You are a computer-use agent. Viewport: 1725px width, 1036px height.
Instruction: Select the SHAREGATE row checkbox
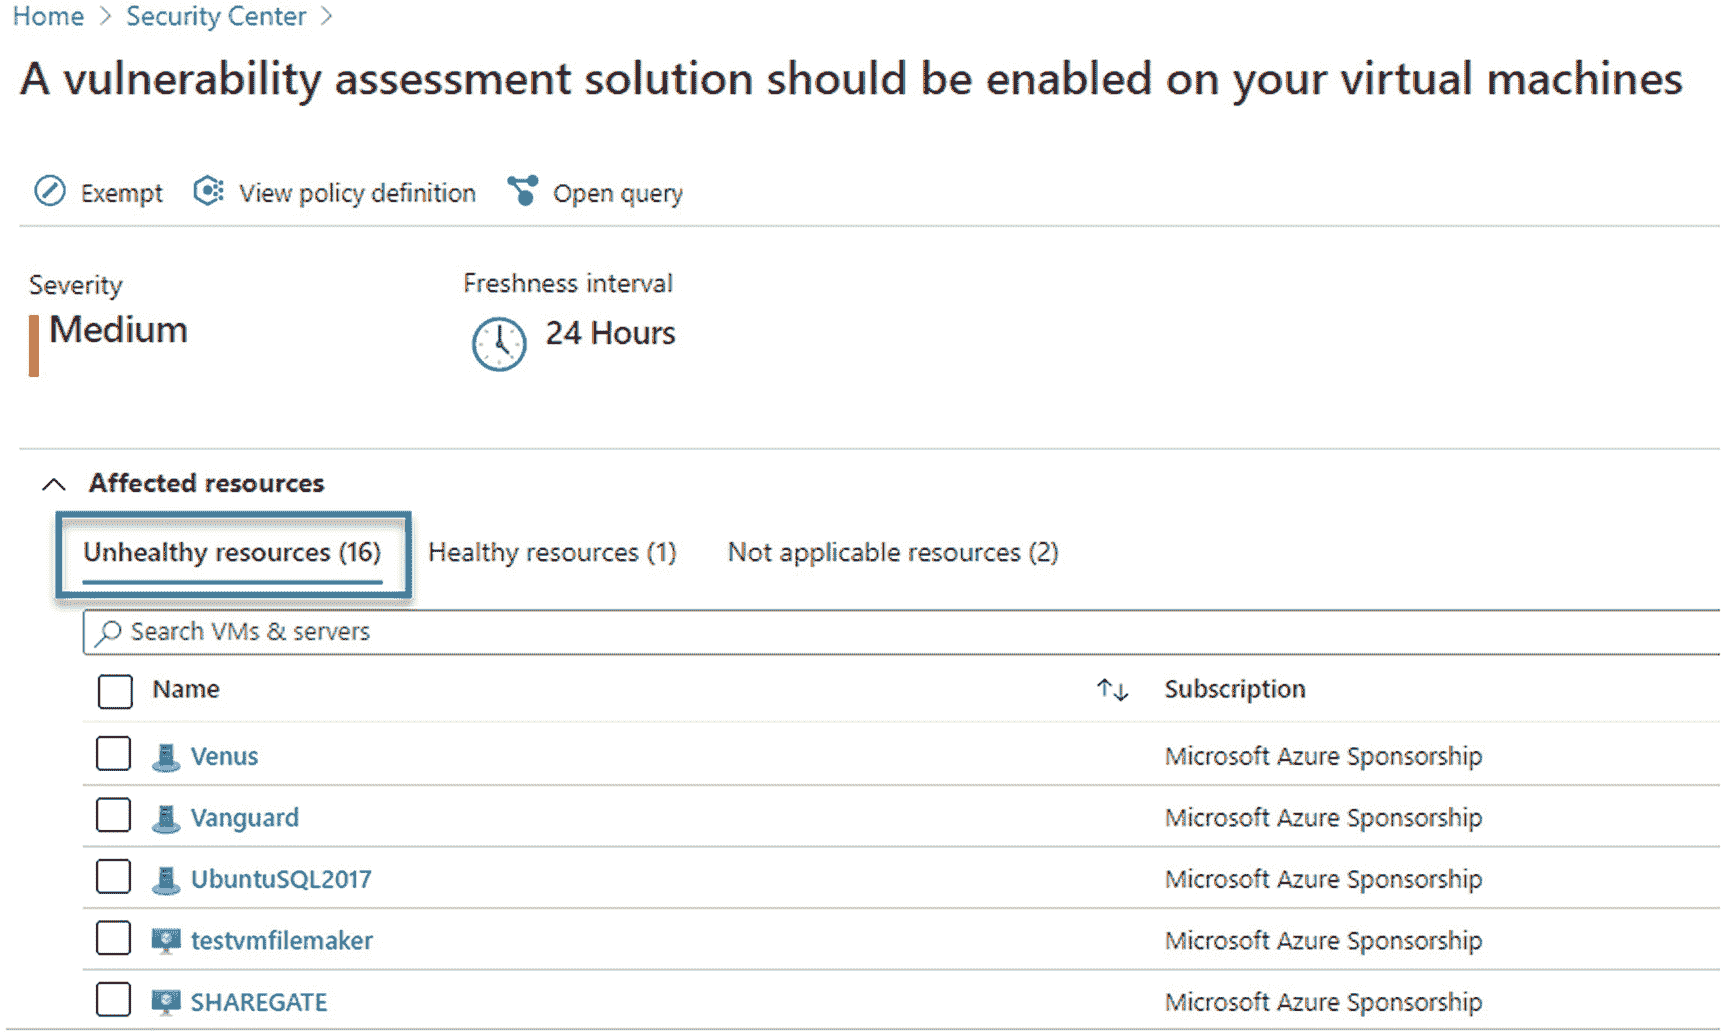tap(113, 999)
